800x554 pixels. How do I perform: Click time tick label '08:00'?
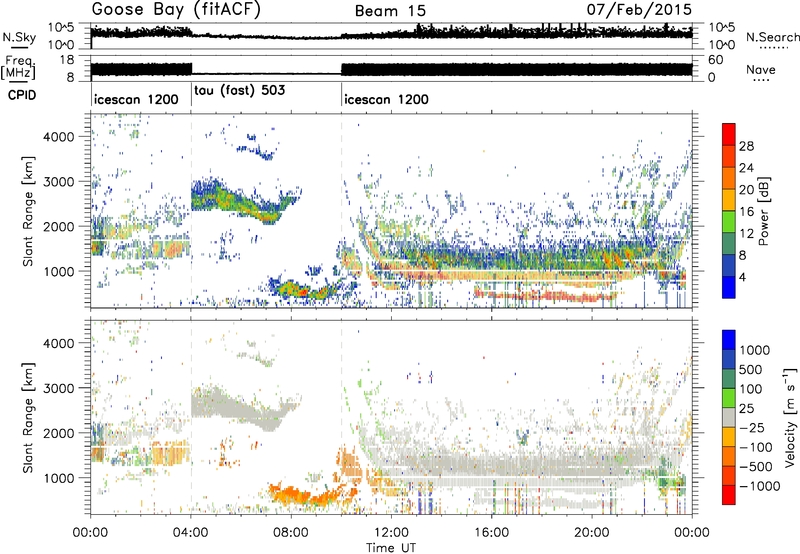point(291,533)
